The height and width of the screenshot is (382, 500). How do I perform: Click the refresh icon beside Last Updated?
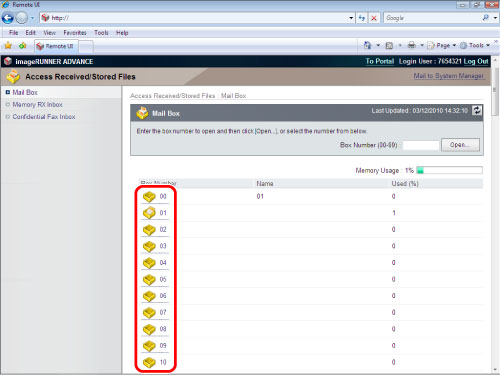click(477, 110)
